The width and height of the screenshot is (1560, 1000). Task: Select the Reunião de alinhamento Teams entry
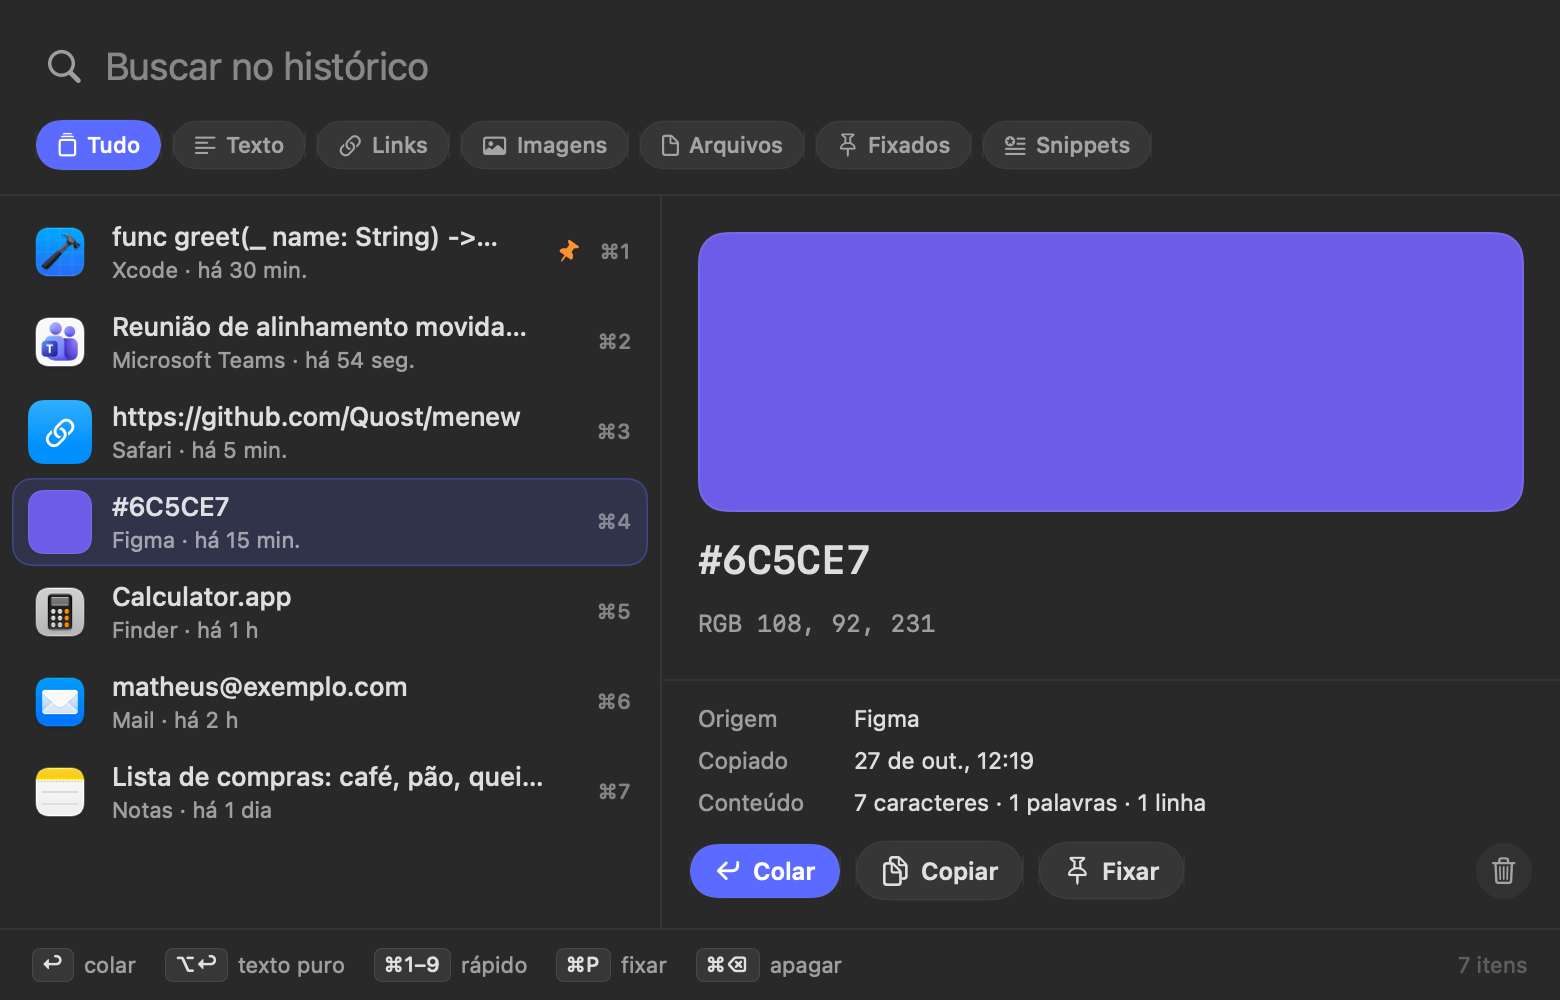click(330, 342)
